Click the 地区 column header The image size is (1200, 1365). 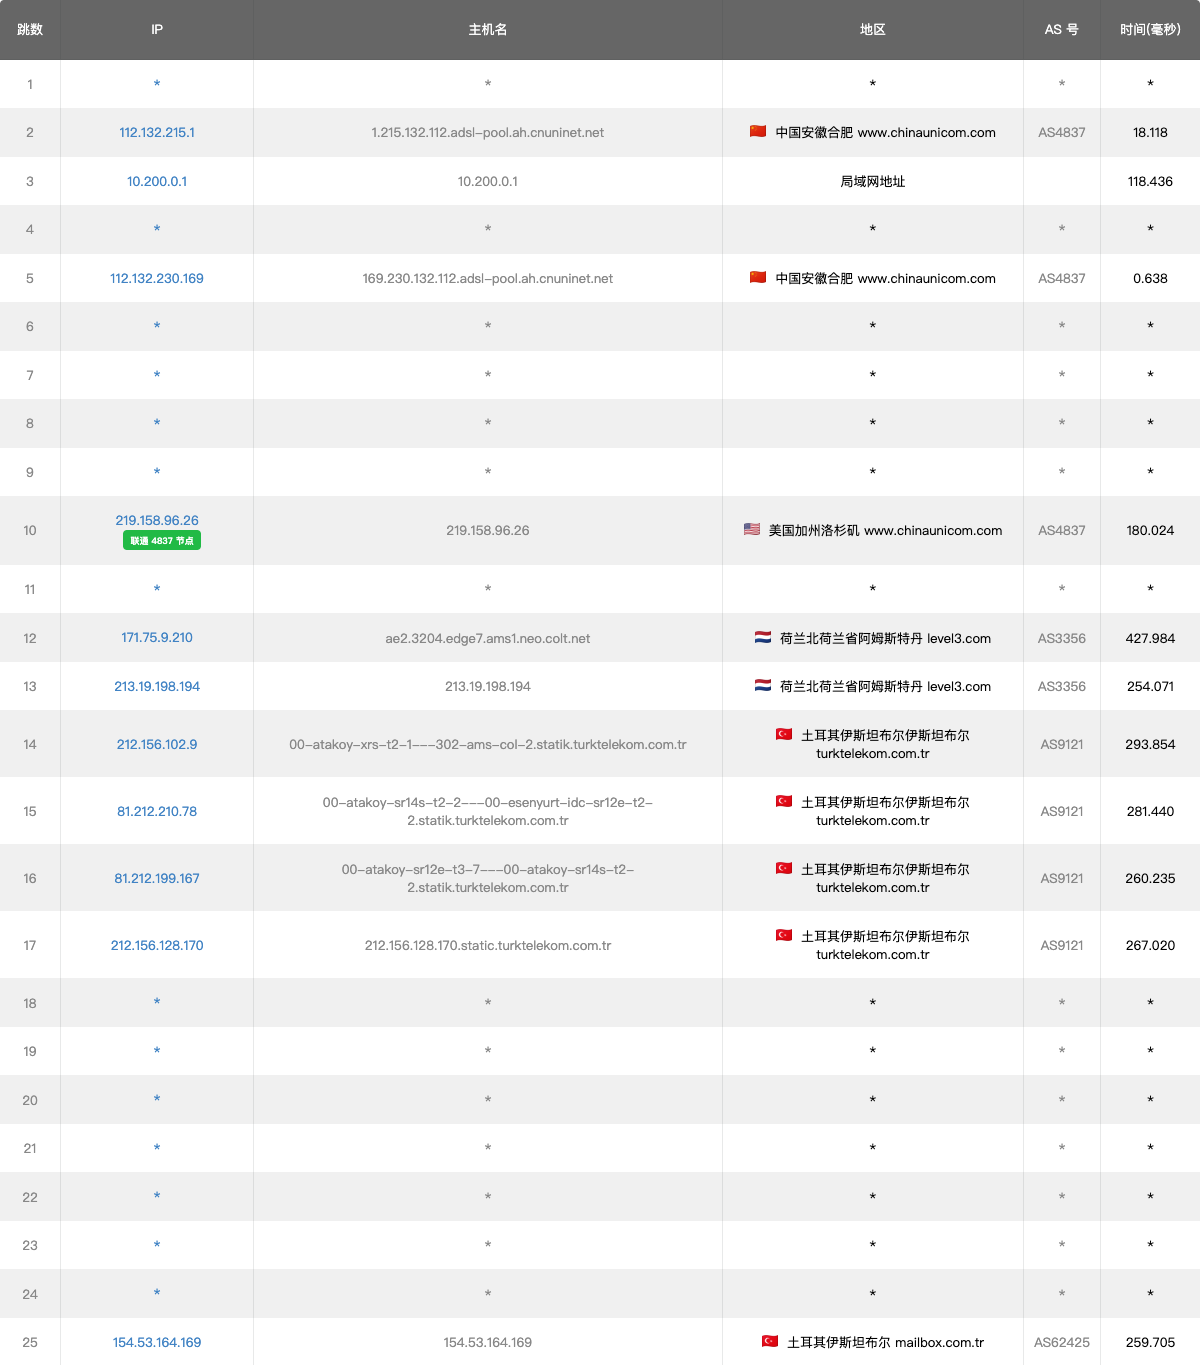873,29
